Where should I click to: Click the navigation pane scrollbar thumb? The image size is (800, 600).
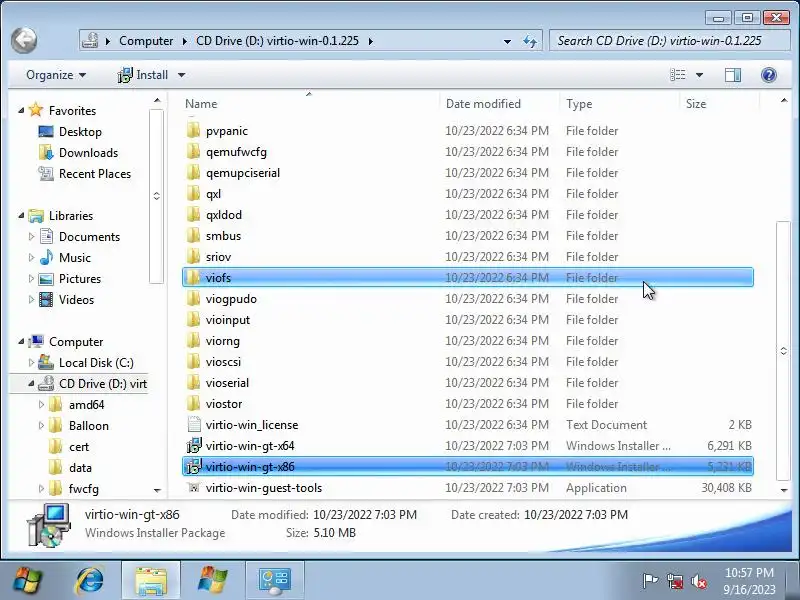(156, 196)
